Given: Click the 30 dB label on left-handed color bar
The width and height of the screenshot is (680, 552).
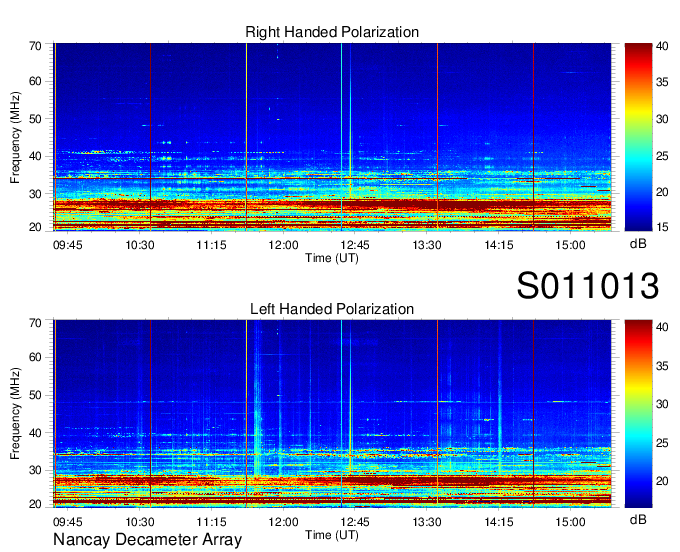Looking at the screenshot, I should (x=662, y=404).
